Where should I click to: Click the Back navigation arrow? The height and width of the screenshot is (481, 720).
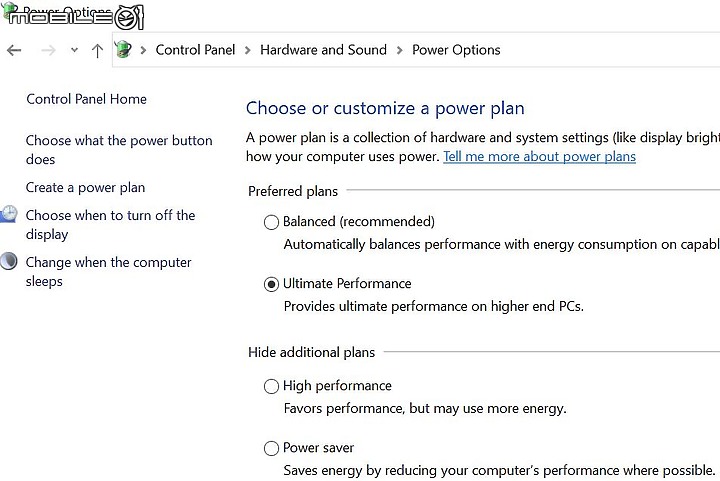pos(14,50)
